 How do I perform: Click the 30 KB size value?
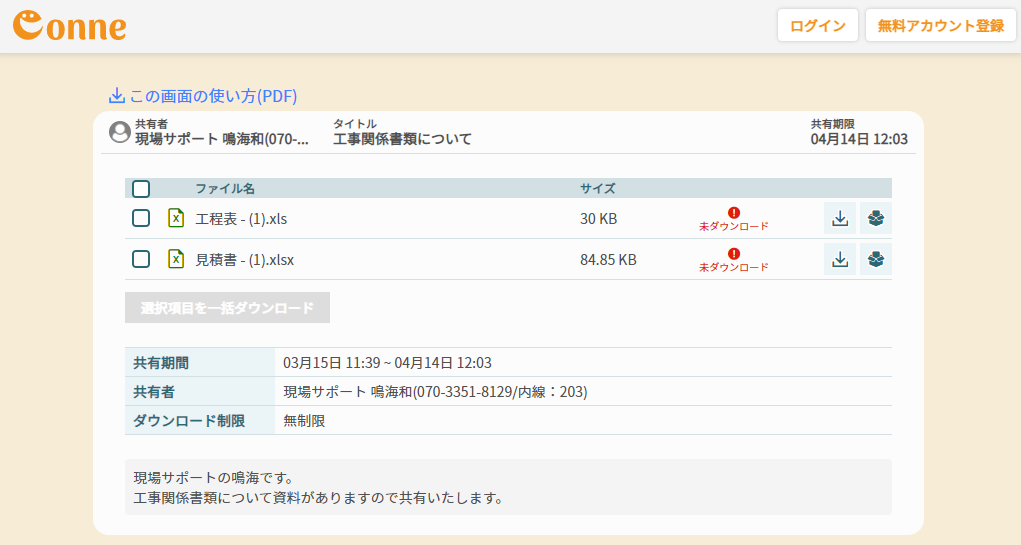598,219
